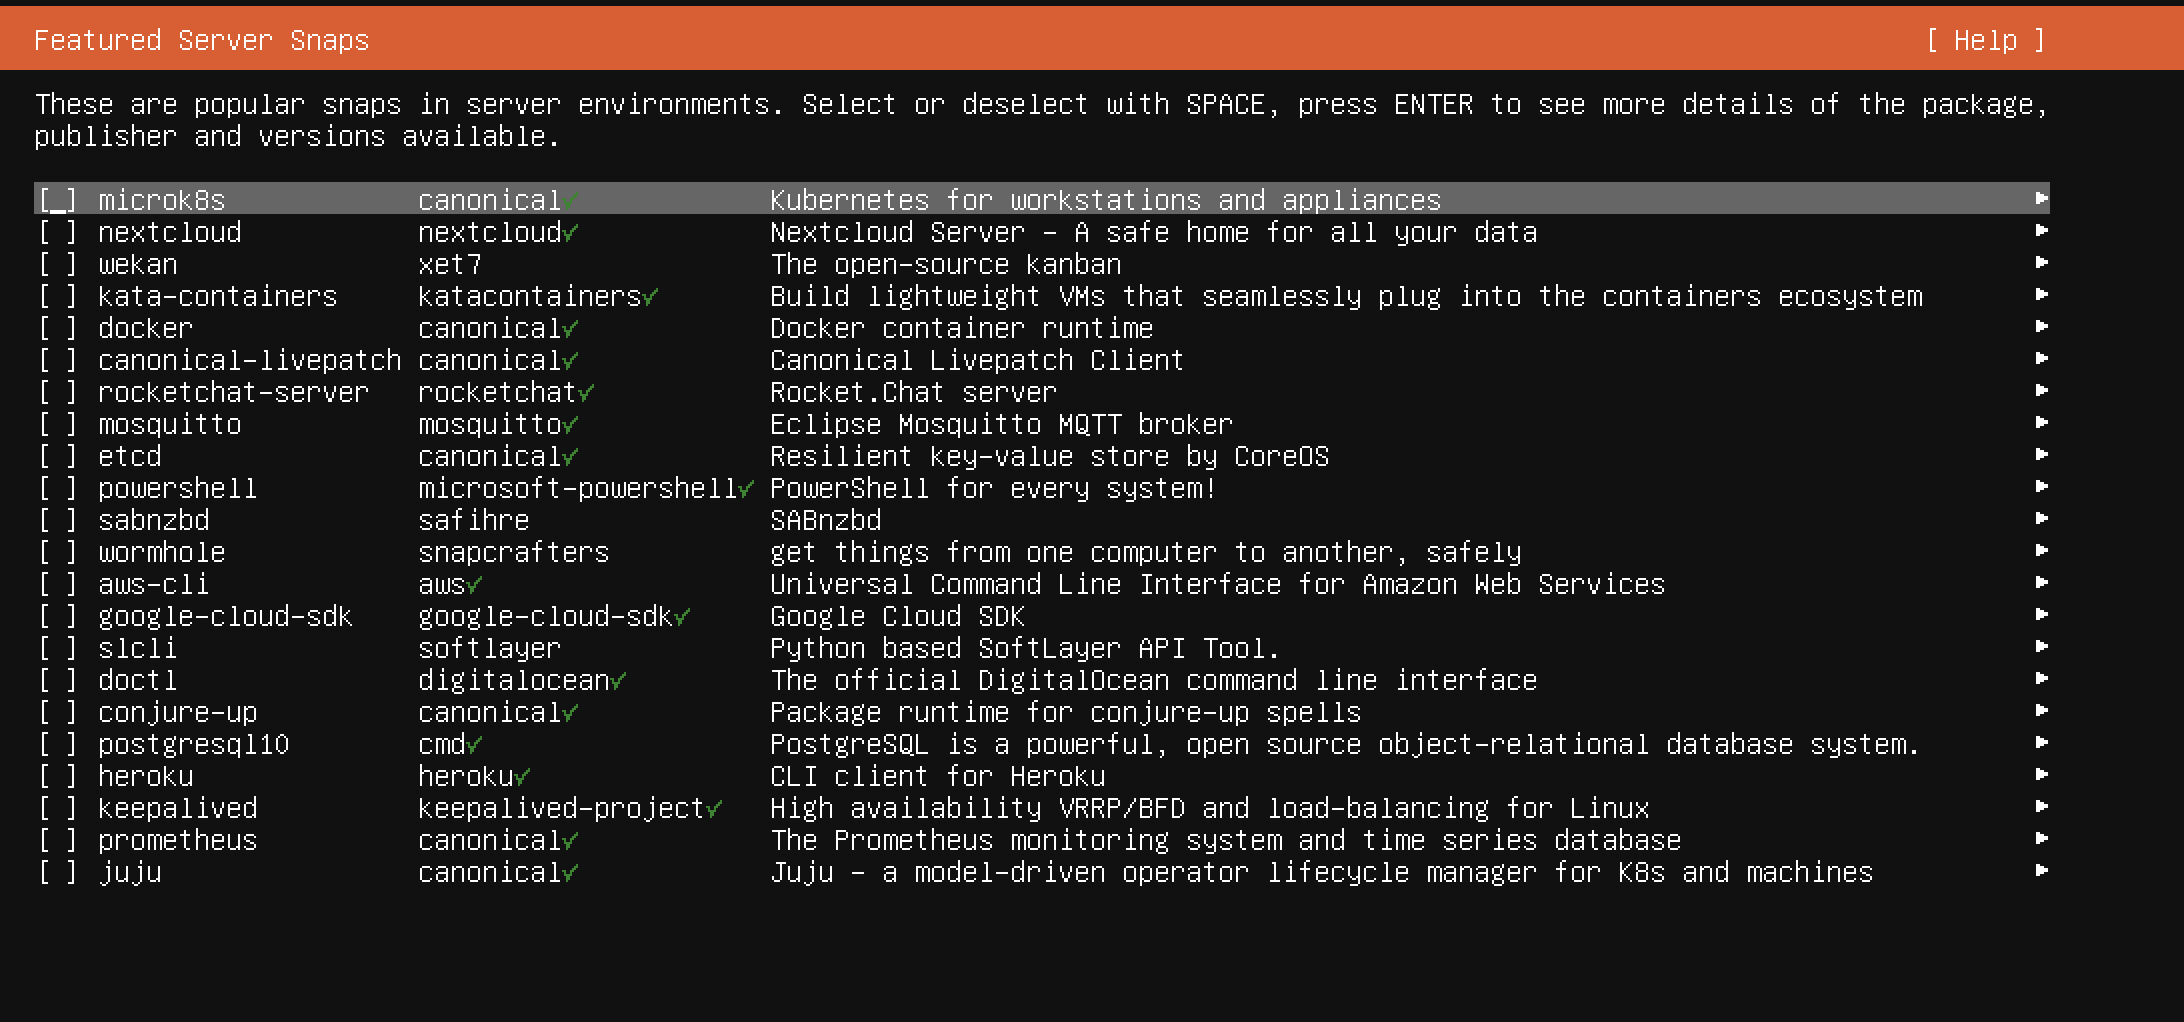Screen dimensions: 2184x1022
Task: Click the doctl snap name
Action: [x=137, y=680]
